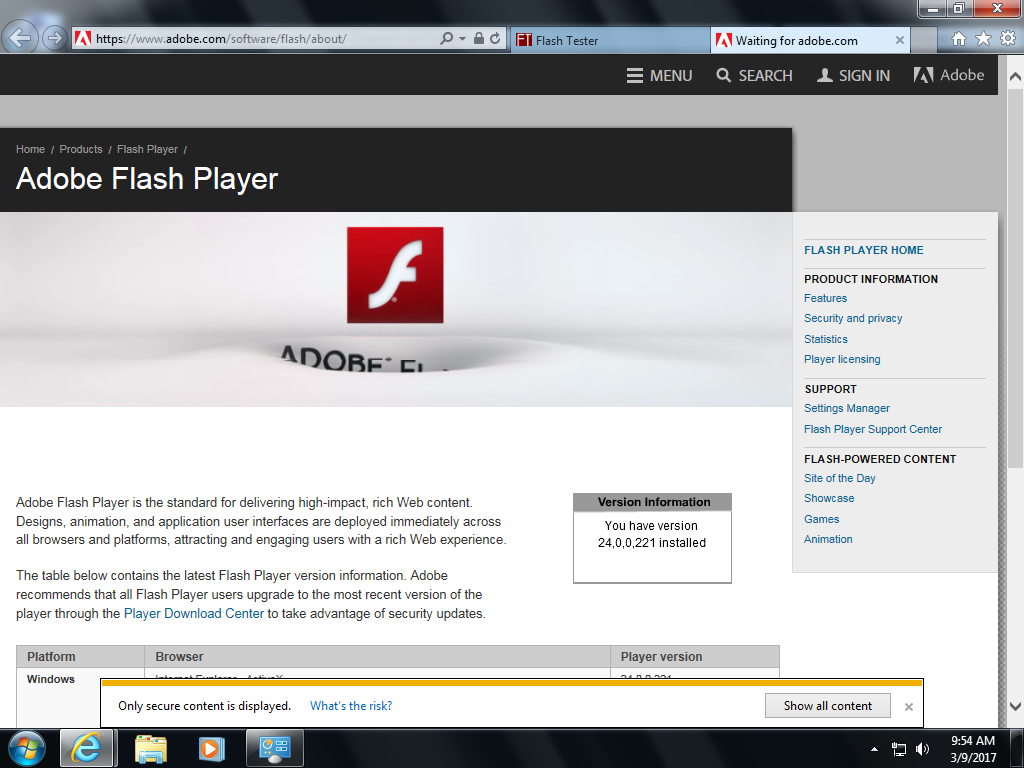This screenshot has height=768, width=1024.
Task: Click the Version Information box text
Action: 652,534
